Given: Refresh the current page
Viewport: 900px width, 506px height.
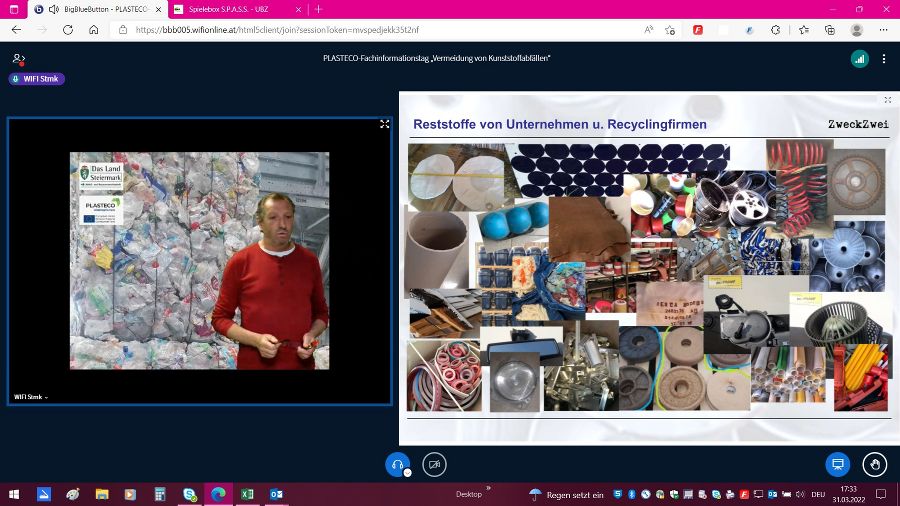Looking at the screenshot, I should click(68, 30).
